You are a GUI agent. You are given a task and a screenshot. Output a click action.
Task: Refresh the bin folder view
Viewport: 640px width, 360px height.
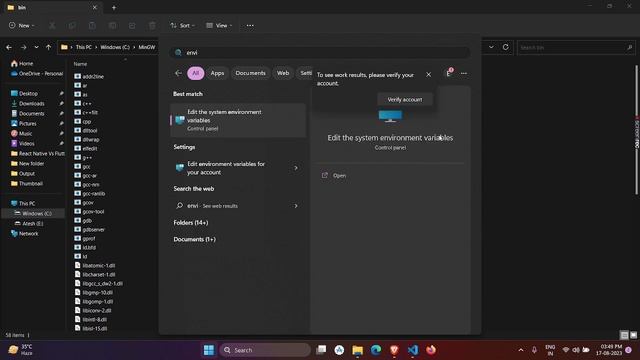click(506, 47)
